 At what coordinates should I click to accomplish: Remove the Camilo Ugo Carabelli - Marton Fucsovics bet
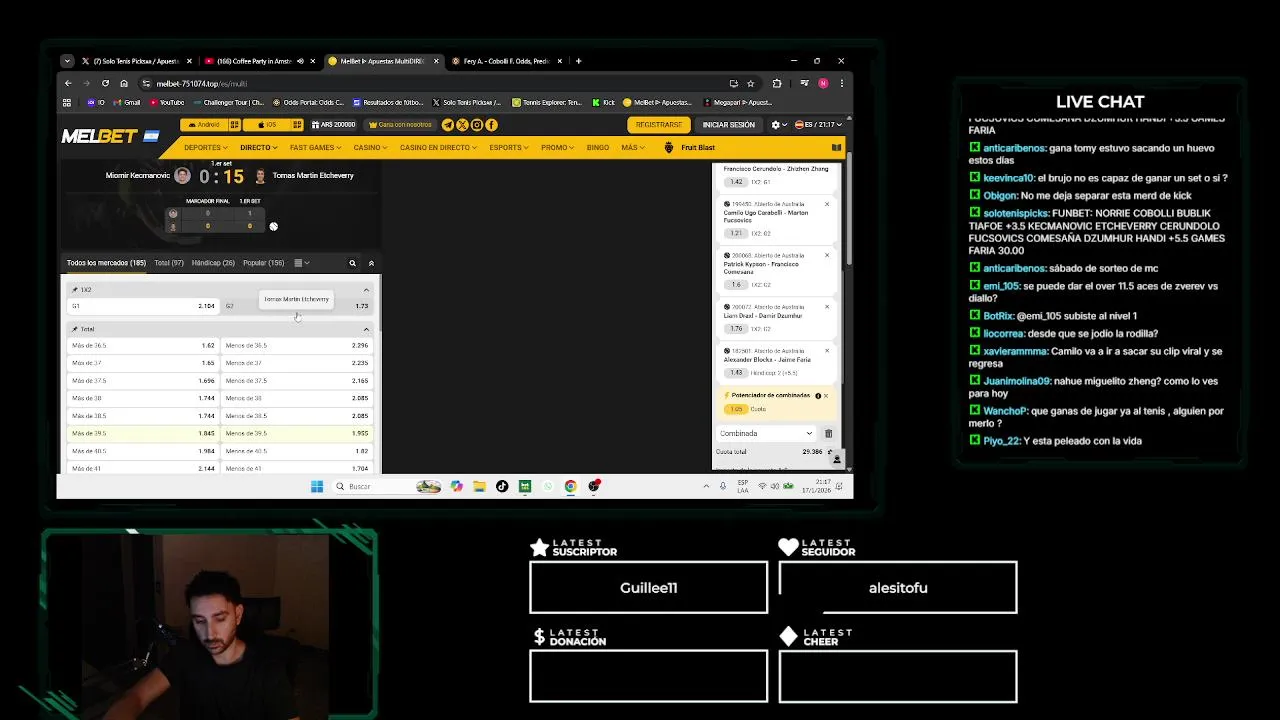click(x=827, y=204)
